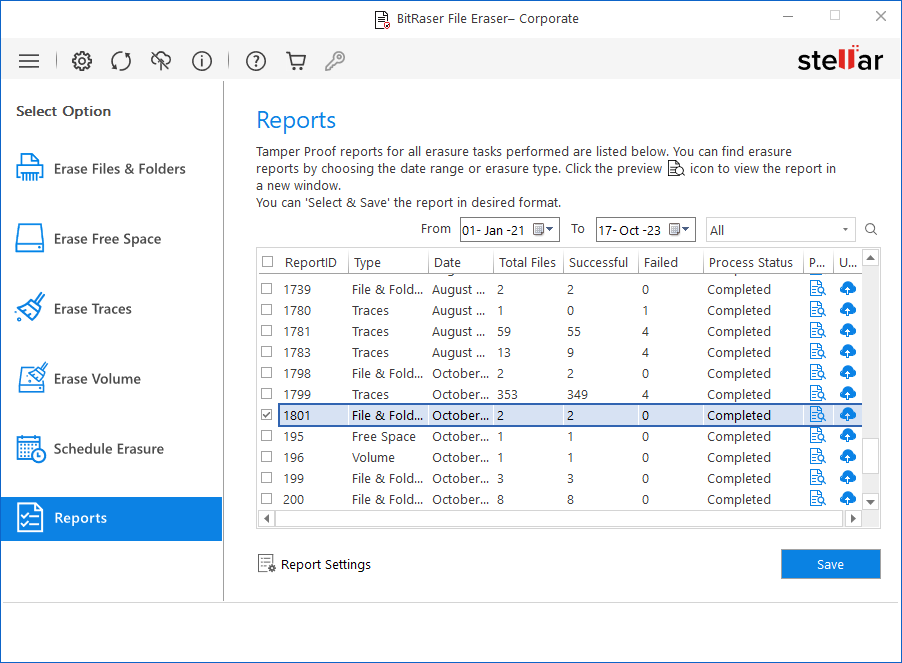Preview report 1781

(817, 331)
